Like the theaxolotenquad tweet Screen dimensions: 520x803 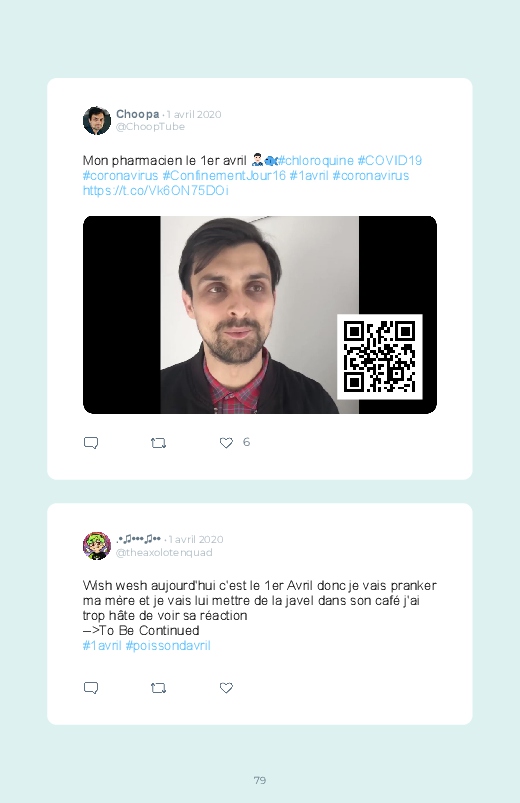tap(226, 687)
